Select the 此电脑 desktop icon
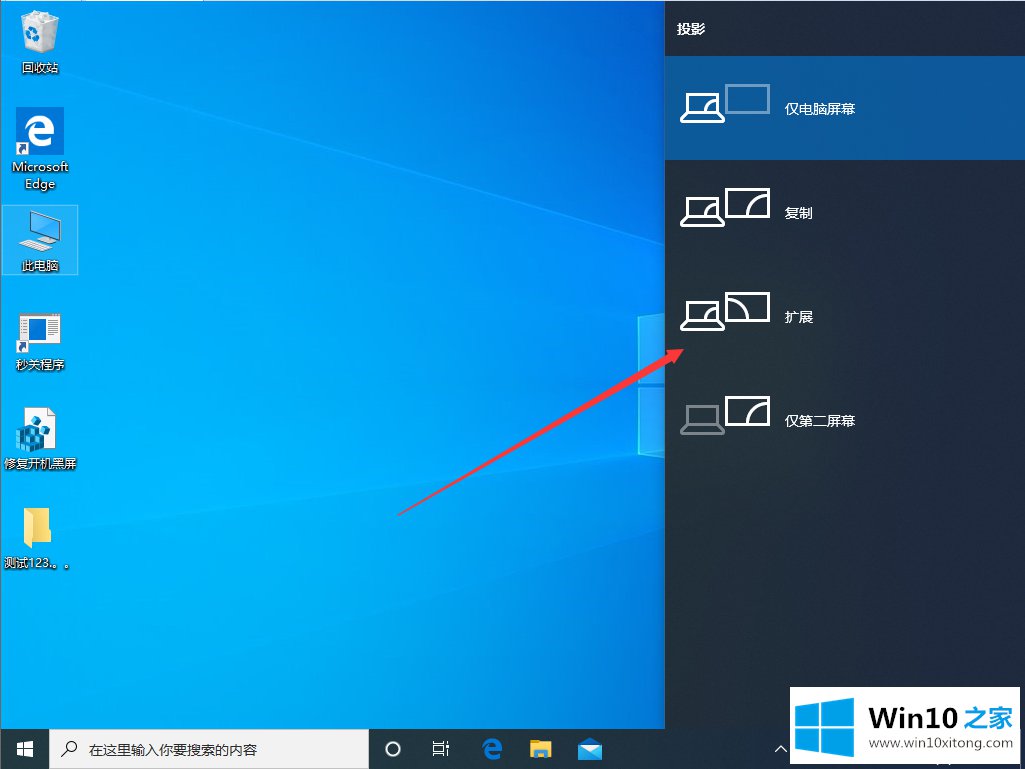This screenshot has width=1025, height=769. [40, 239]
